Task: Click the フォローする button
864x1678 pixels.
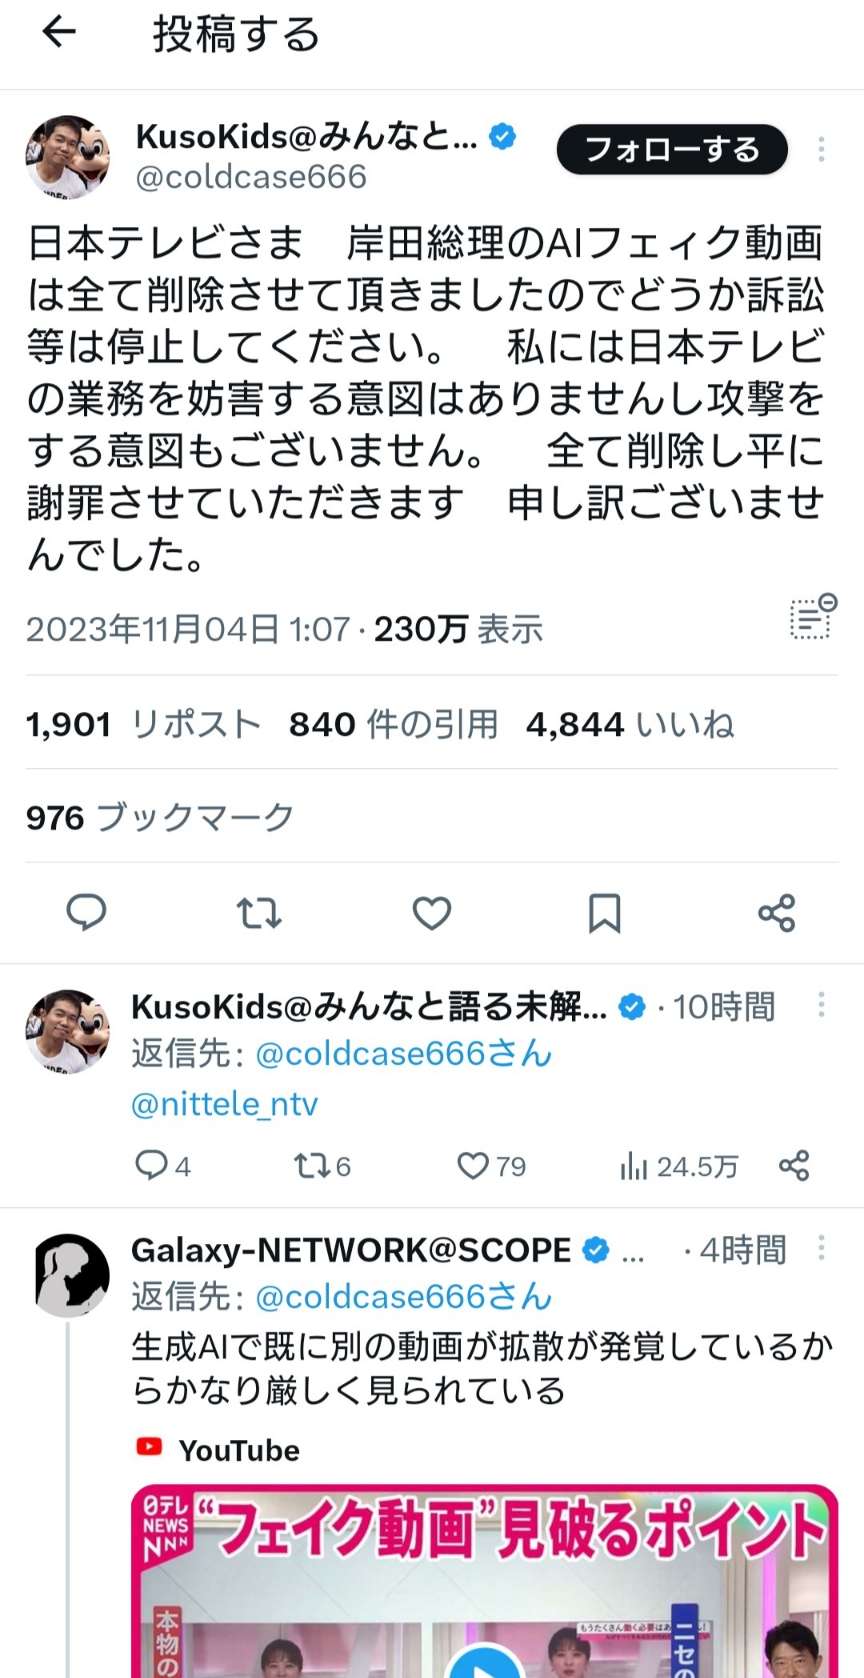Action: point(672,150)
